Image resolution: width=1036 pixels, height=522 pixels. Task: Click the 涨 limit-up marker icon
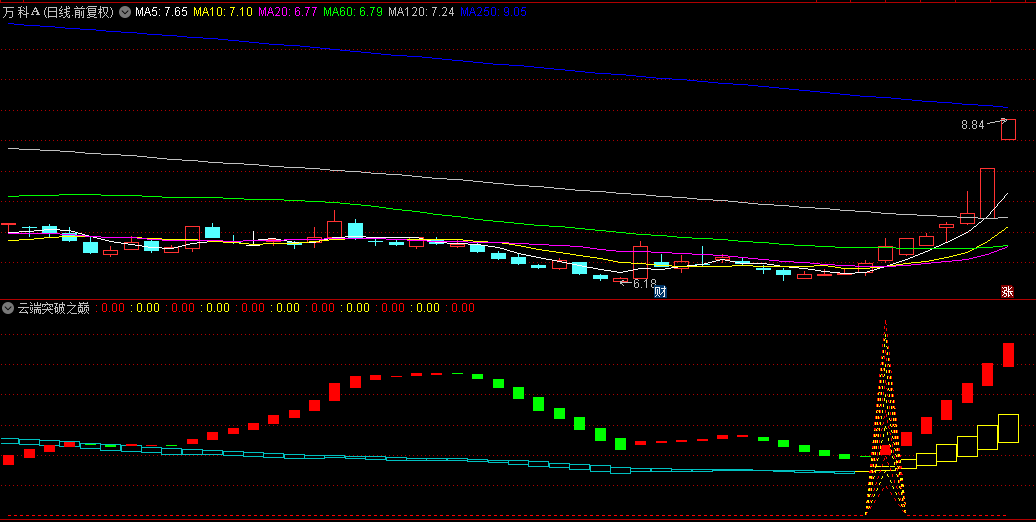pos(1007,291)
